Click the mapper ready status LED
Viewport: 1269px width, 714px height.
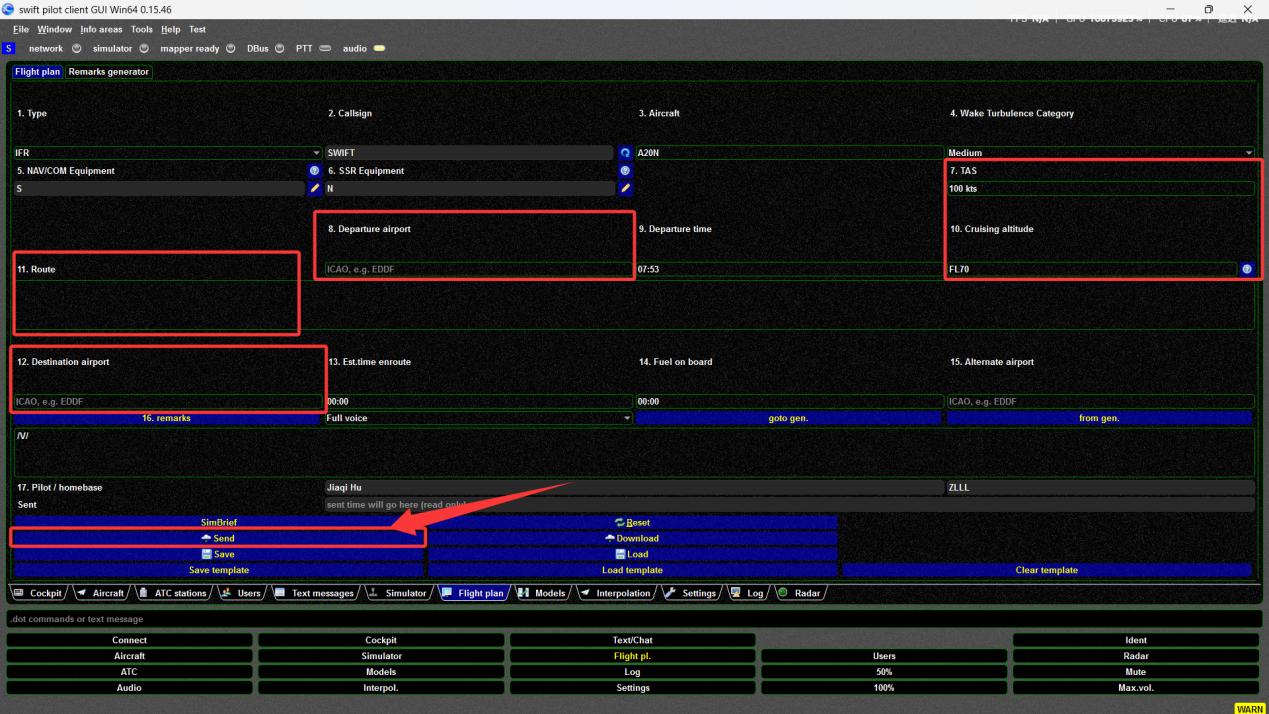[231, 48]
